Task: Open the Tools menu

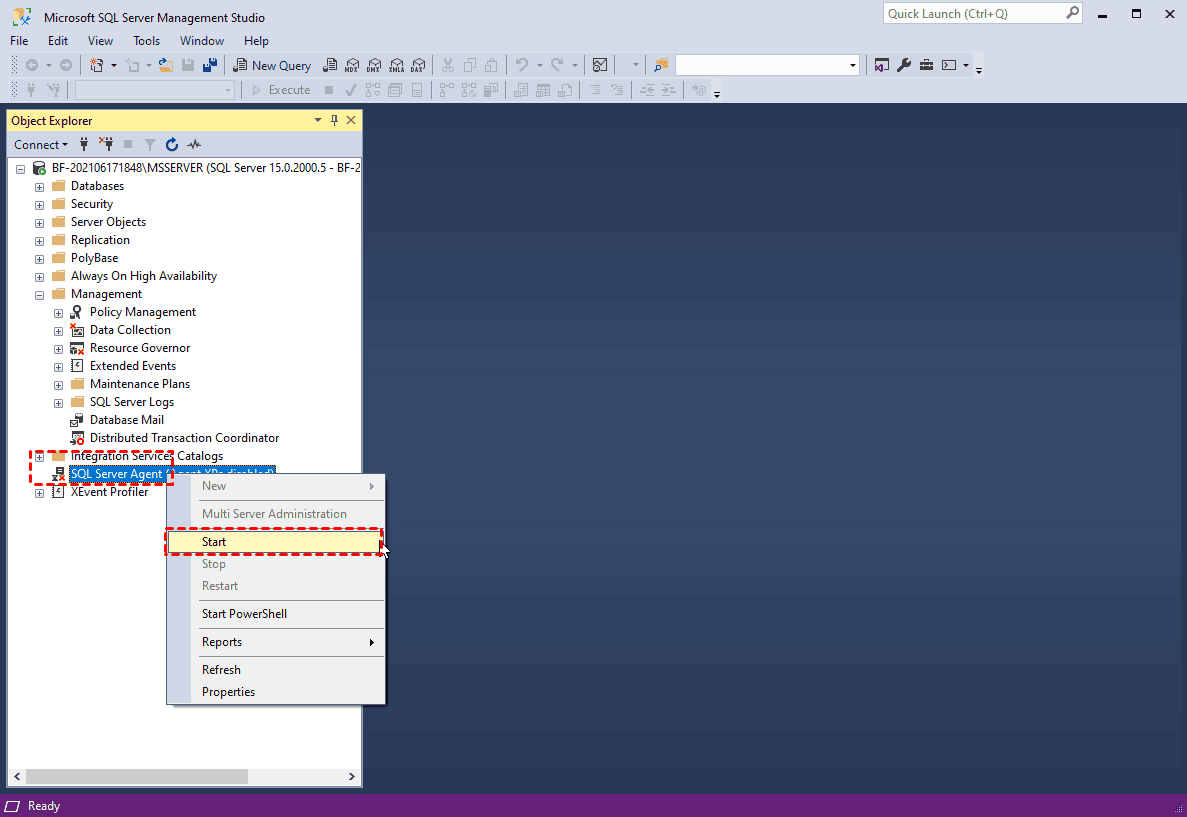Action: [x=146, y=41]
